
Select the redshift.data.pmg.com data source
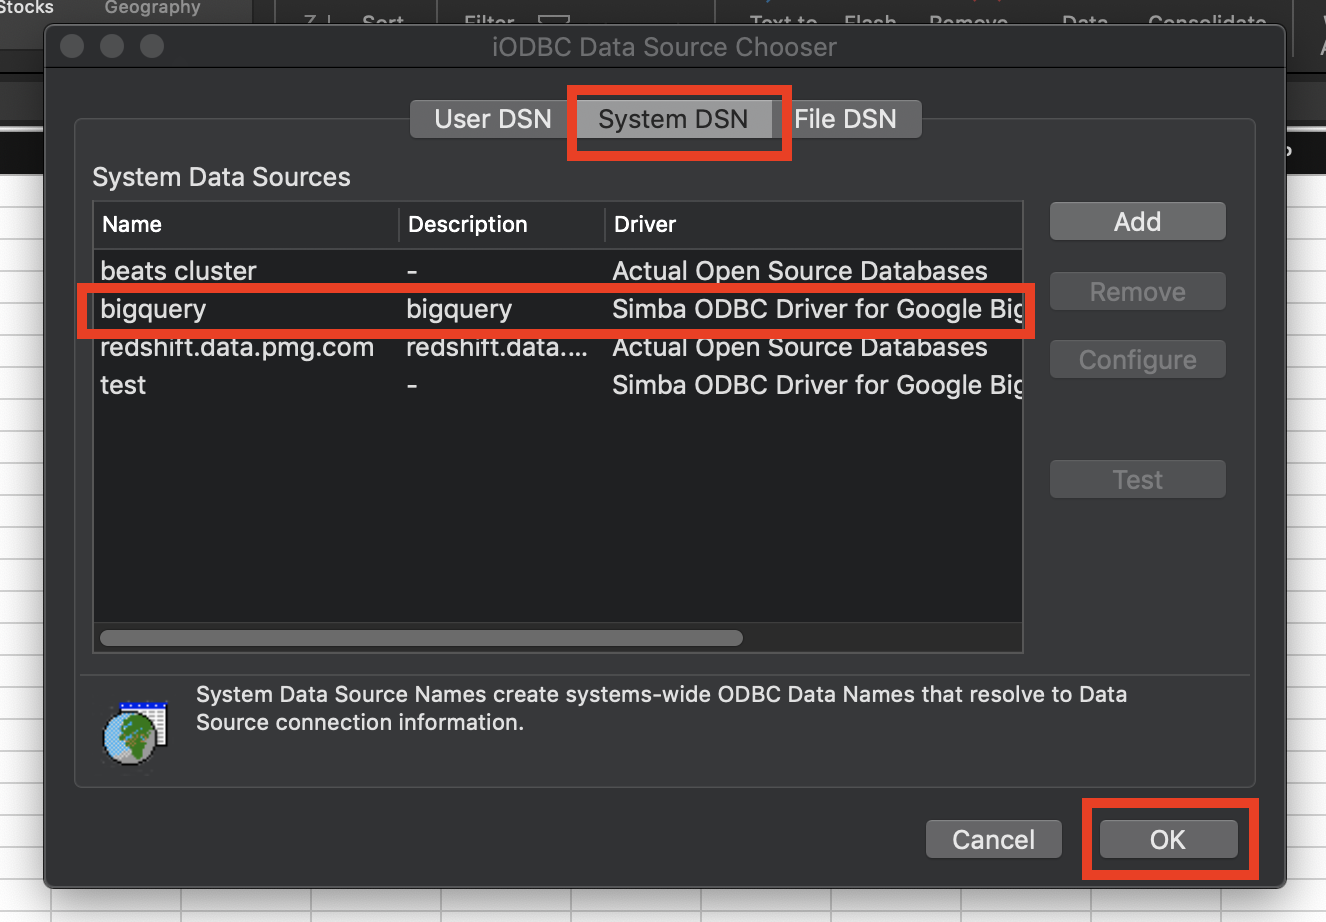(558, 347)
